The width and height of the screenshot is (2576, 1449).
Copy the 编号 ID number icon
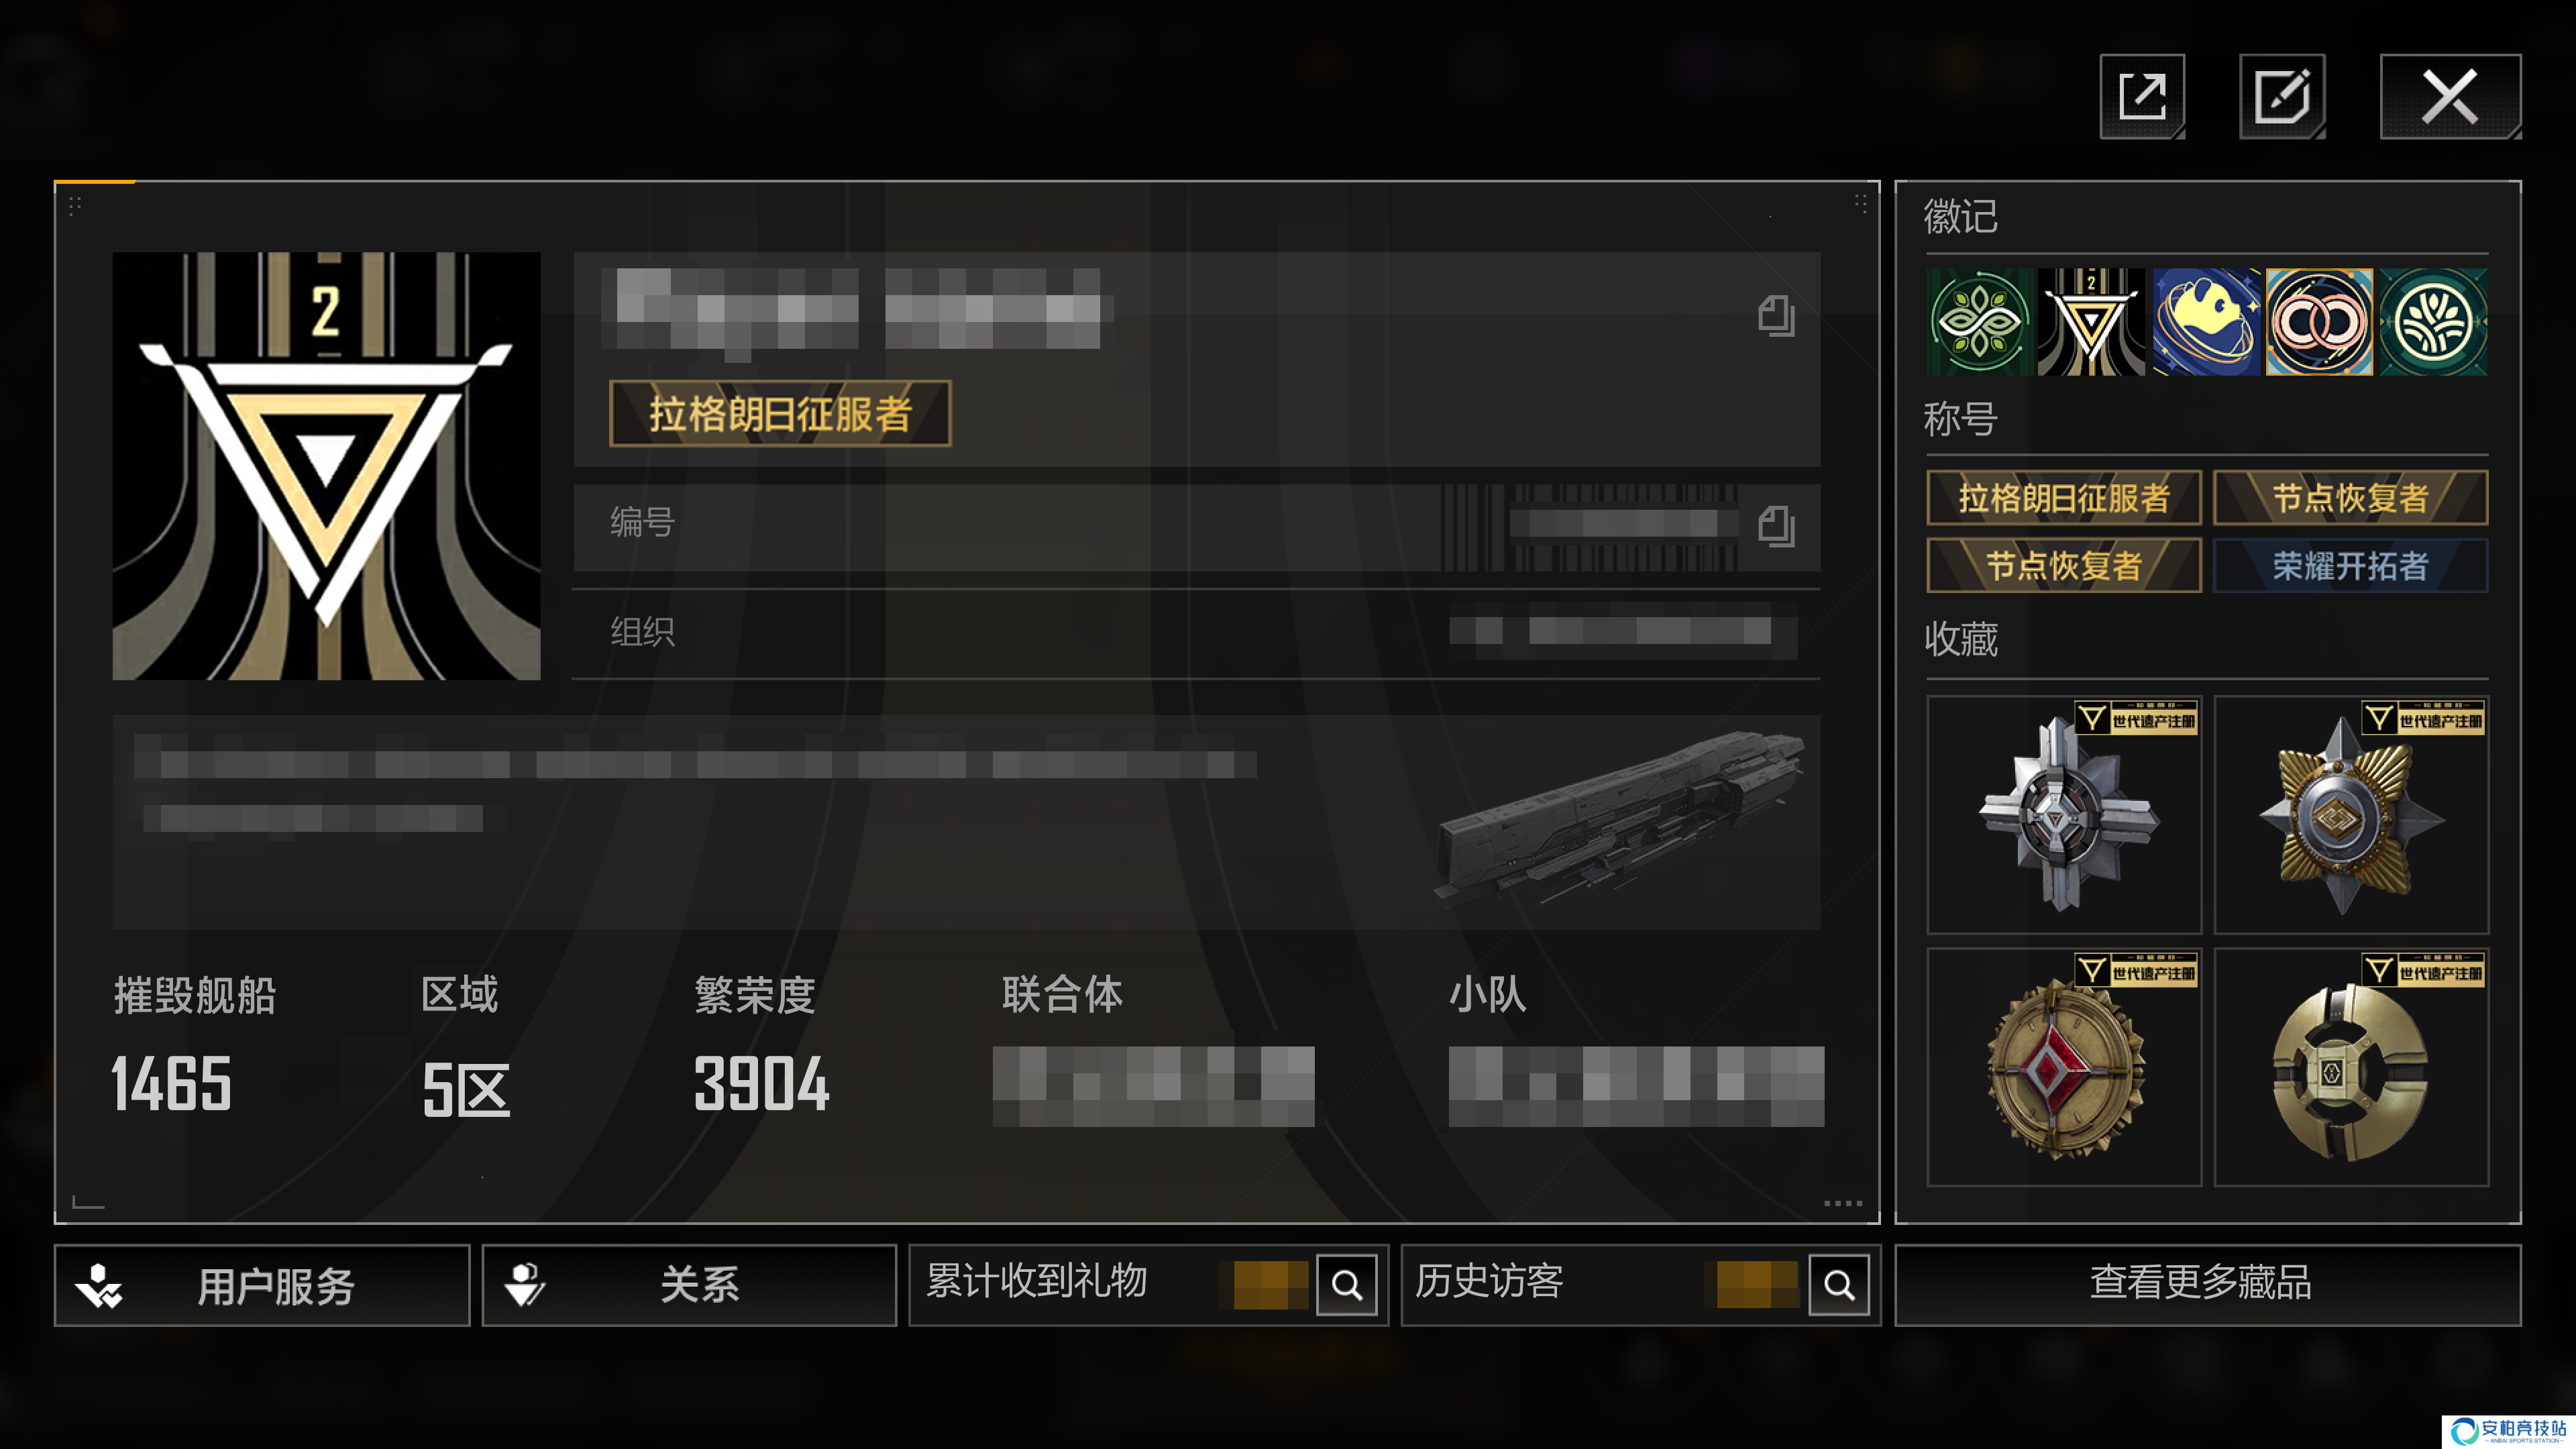(x=1776, y=526)
